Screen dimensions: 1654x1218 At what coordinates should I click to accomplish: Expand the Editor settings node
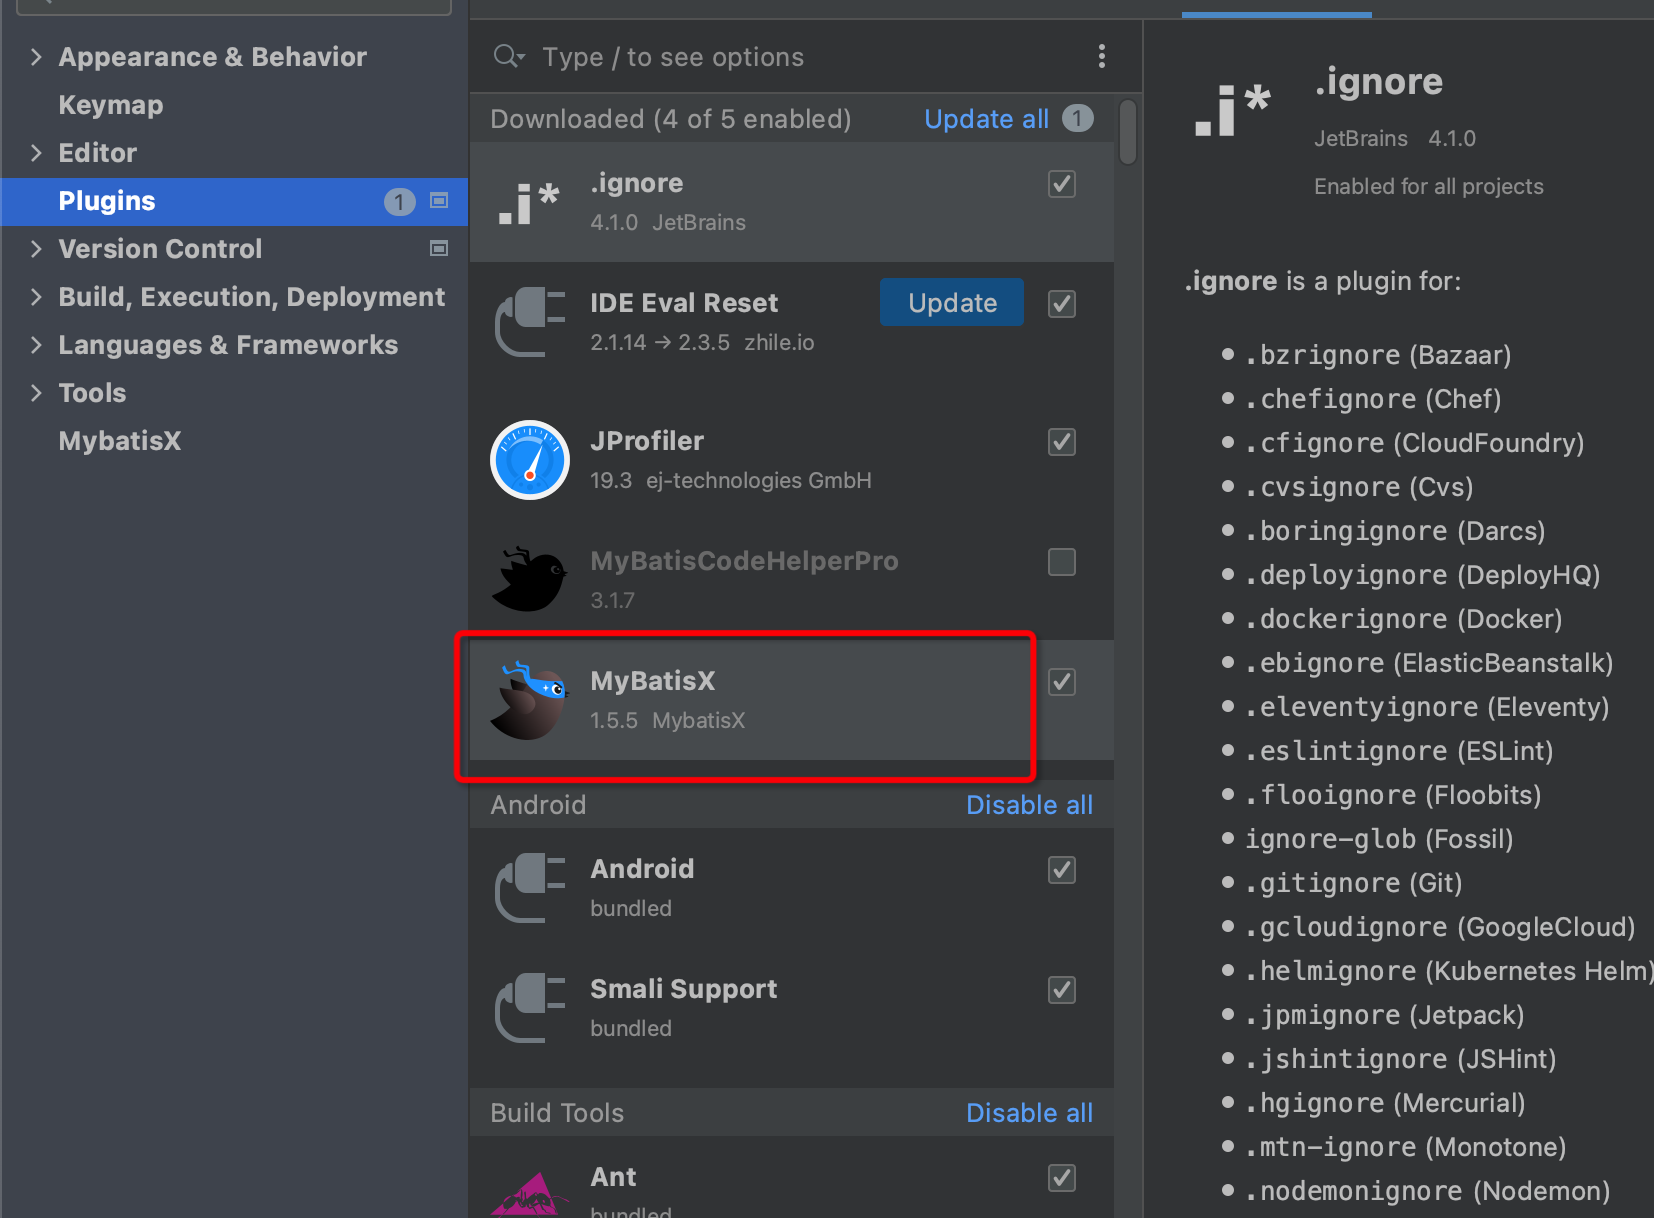click(36, 152)
